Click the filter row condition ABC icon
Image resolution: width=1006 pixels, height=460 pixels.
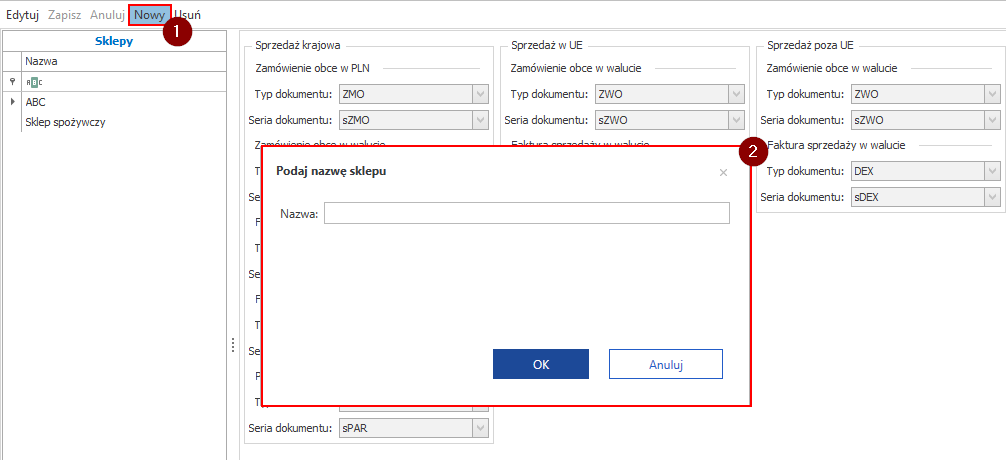[34, 82]
